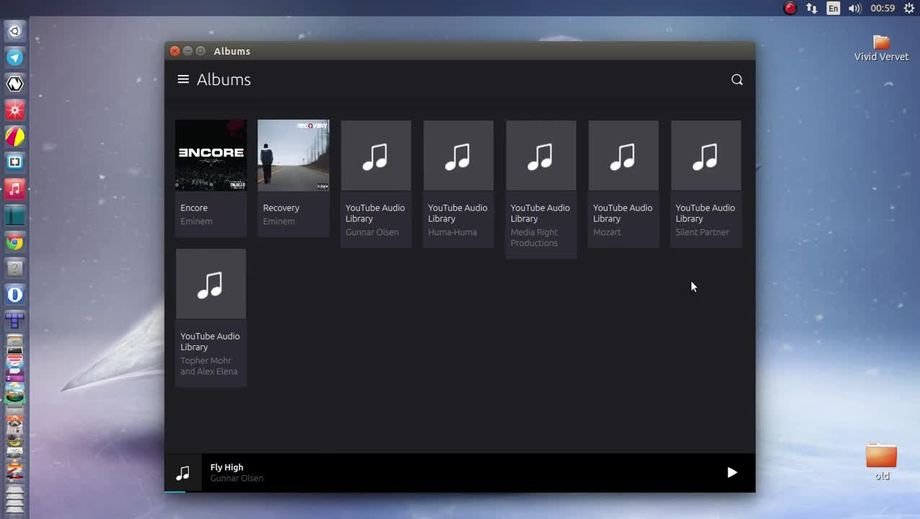Open the Encore album by Eminem
The image size is (920, 519).
[211, 156]
